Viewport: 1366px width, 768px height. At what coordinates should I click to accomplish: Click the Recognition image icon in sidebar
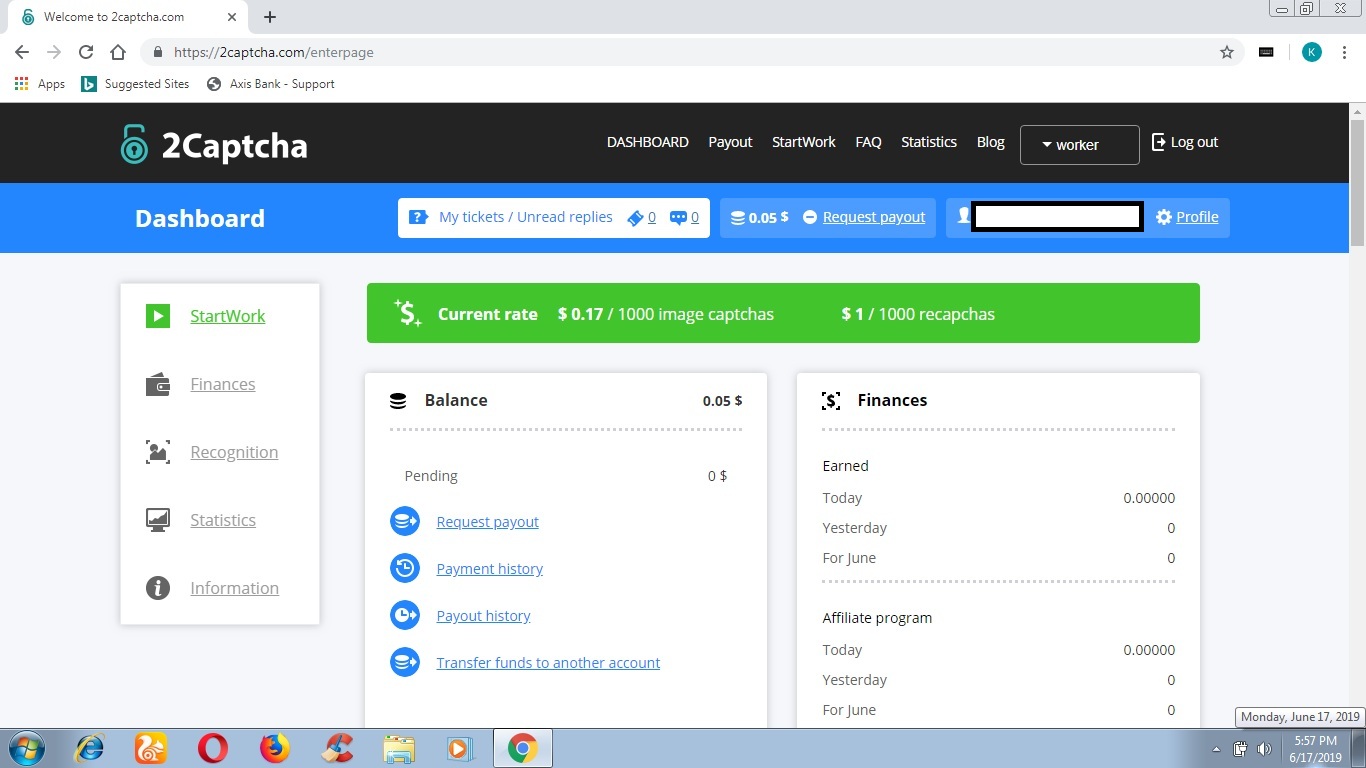point(158,452)
